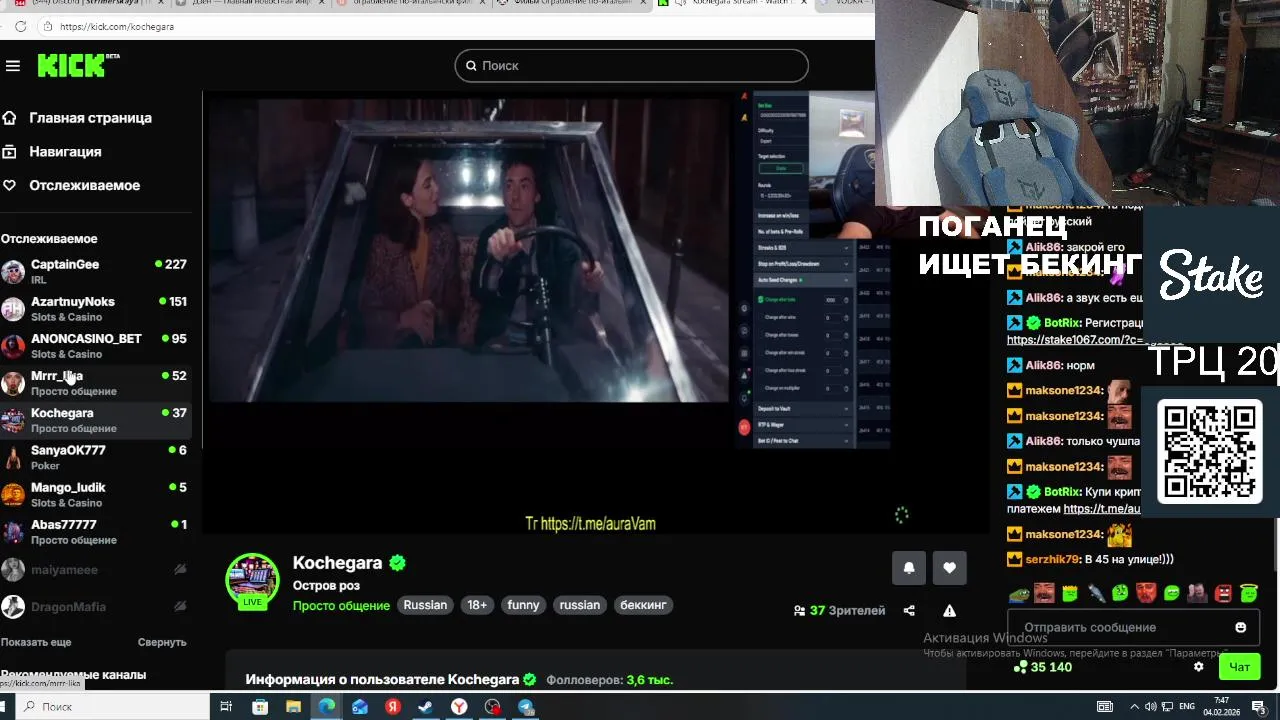Open Просто общение category link under Kochegara

coord(341,605)
